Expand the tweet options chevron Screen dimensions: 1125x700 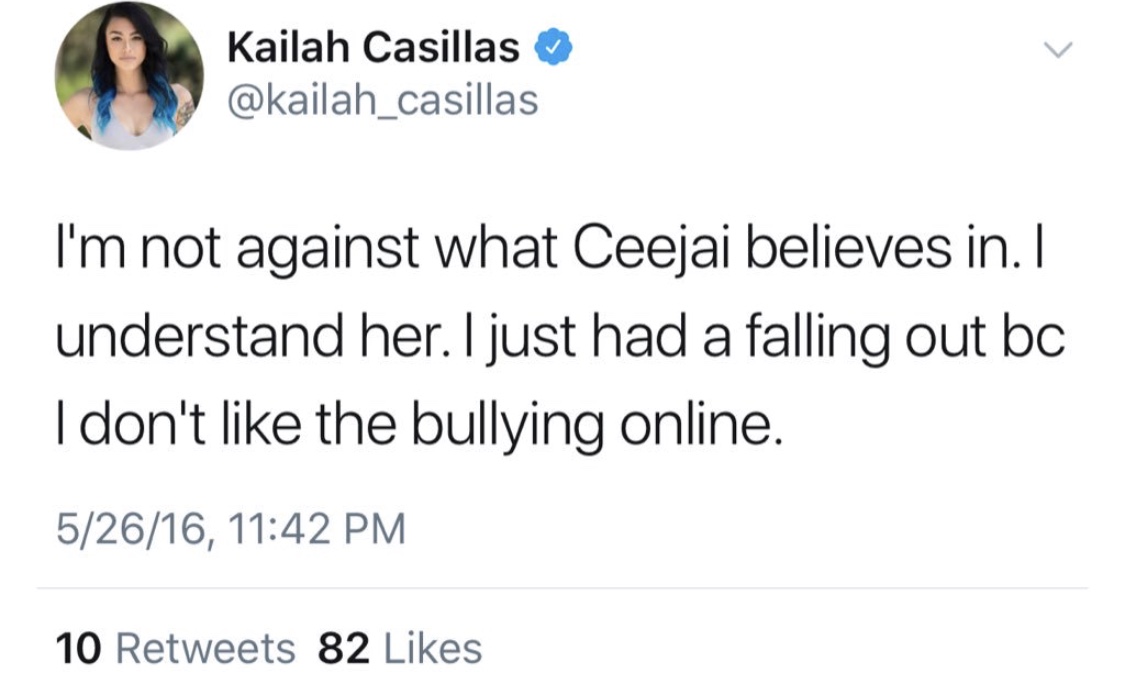1058,49
